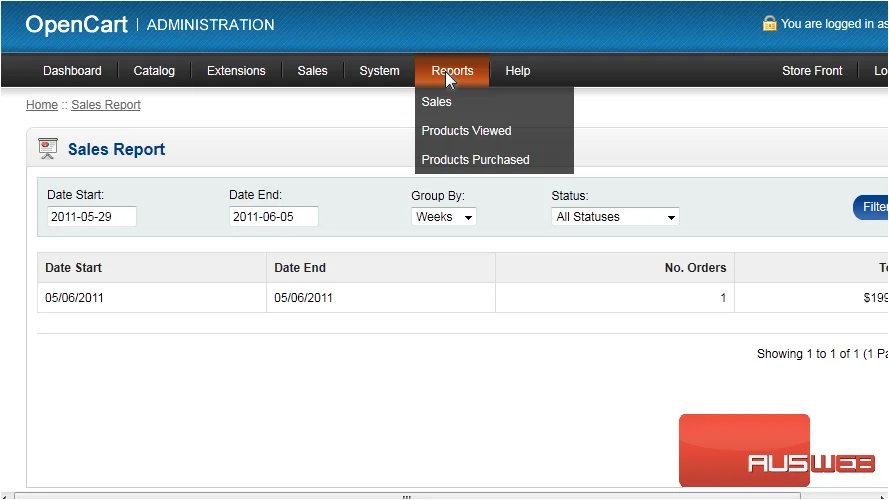
Task: Click the Date End input field
Action: click(x=274, y=217)
